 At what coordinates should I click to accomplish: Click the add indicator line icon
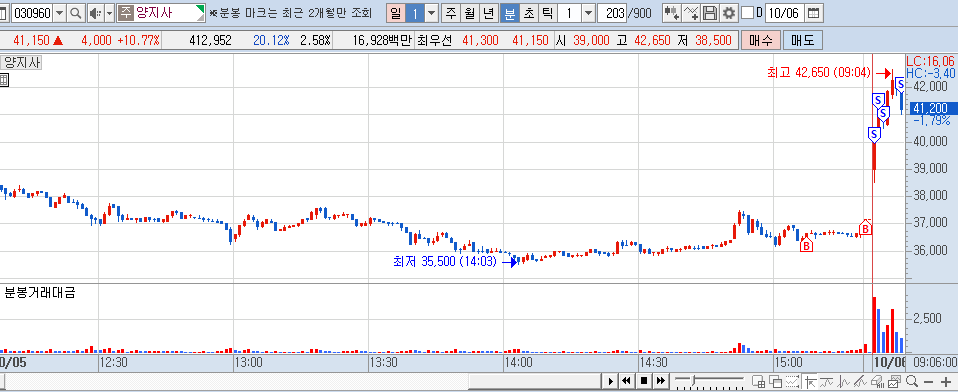point(691,12)
